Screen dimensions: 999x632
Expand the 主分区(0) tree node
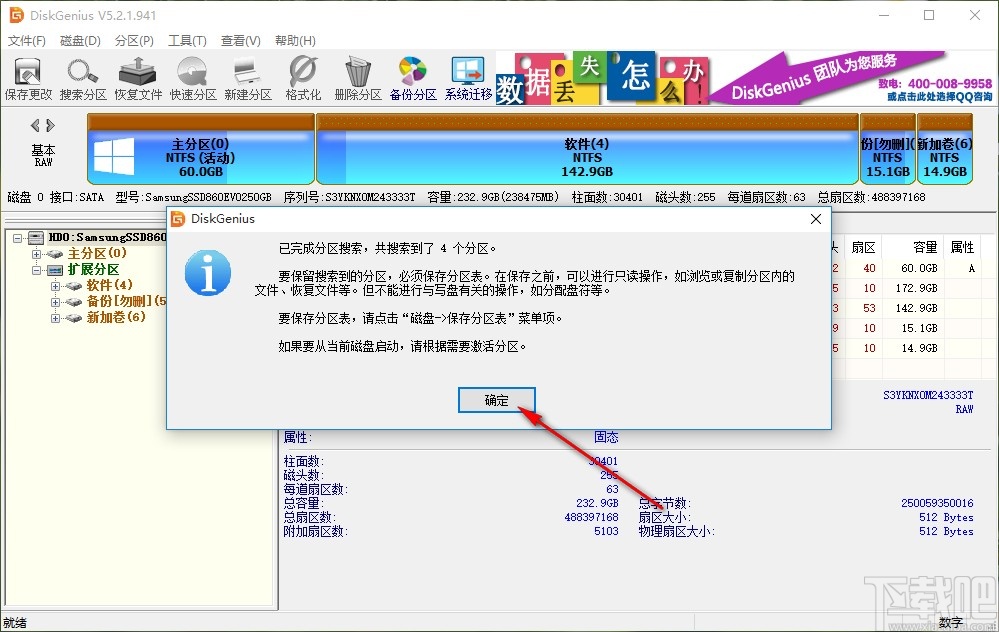[x=36, y=254]
